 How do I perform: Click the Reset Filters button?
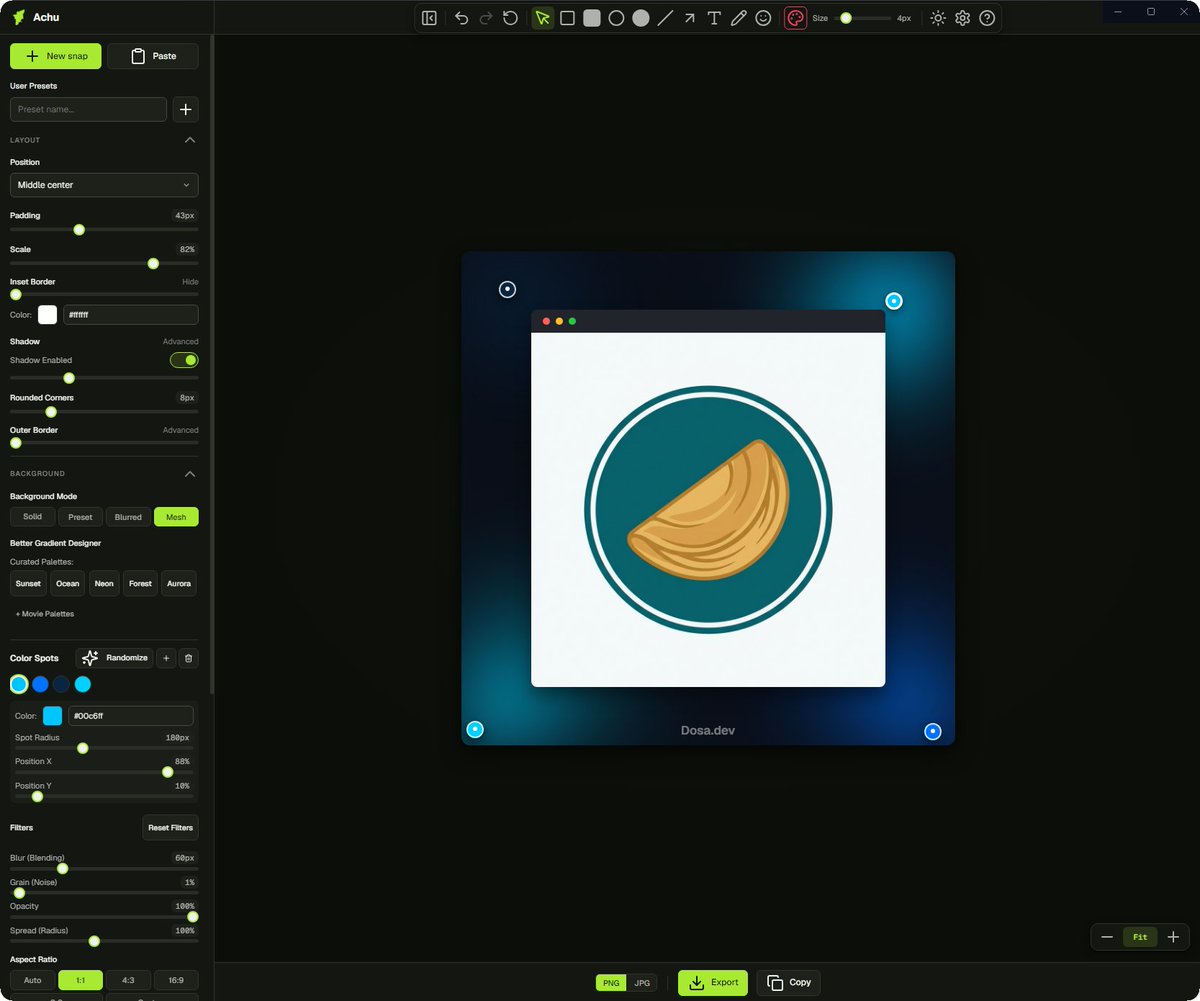click(x=171, y=828)
